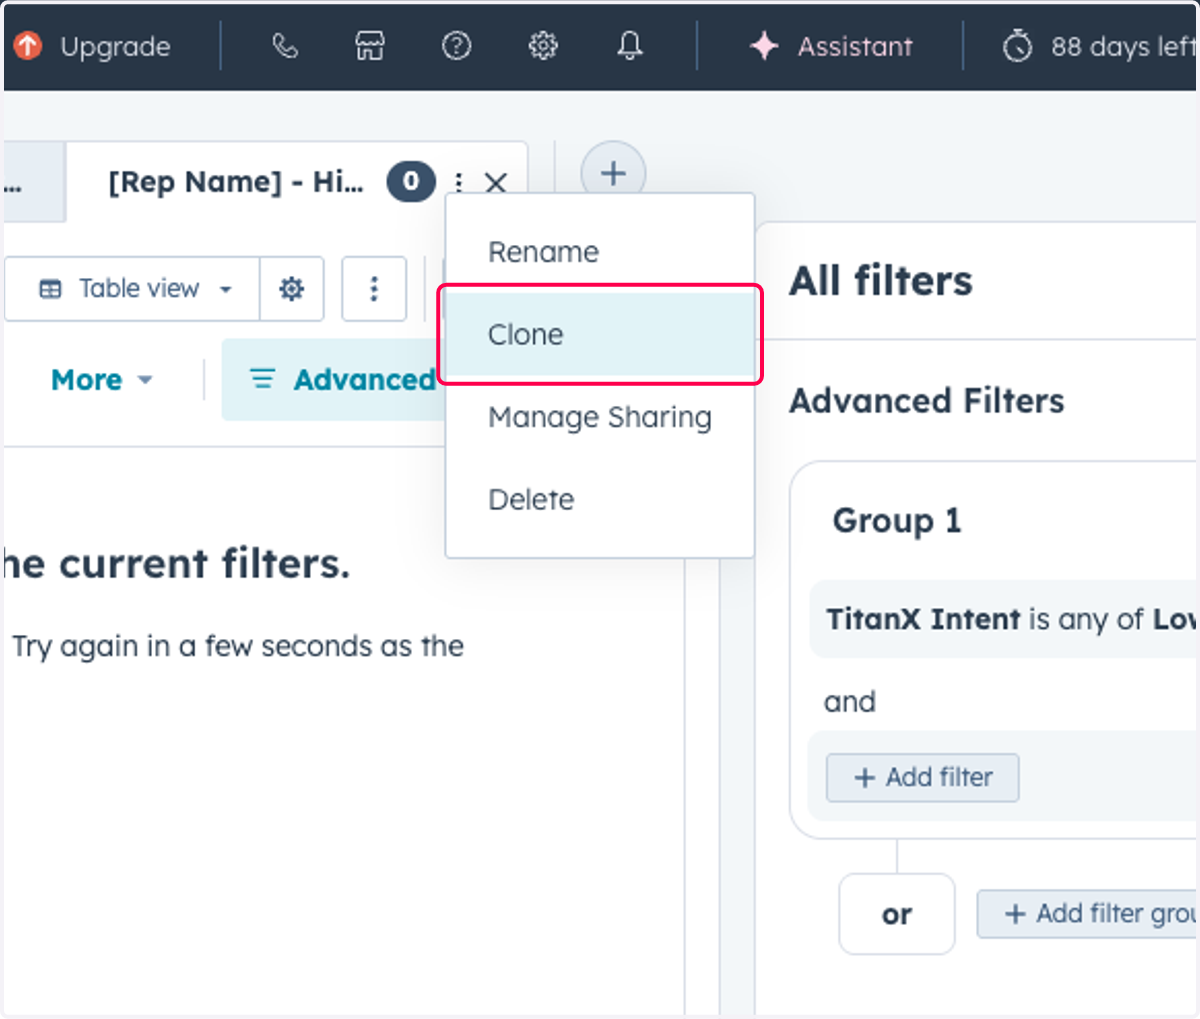Open the notifications bell
Screen dimensions: 1200x1019
[x=630, y=46]
